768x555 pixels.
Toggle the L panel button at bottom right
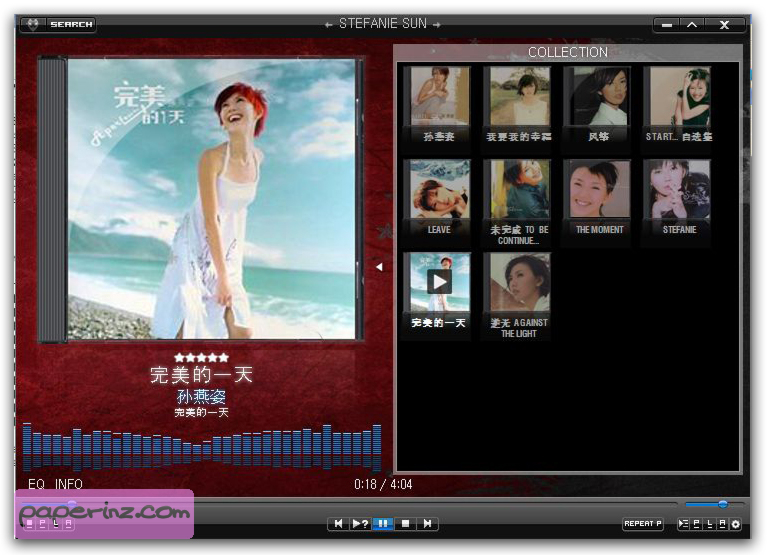[709, 524]
